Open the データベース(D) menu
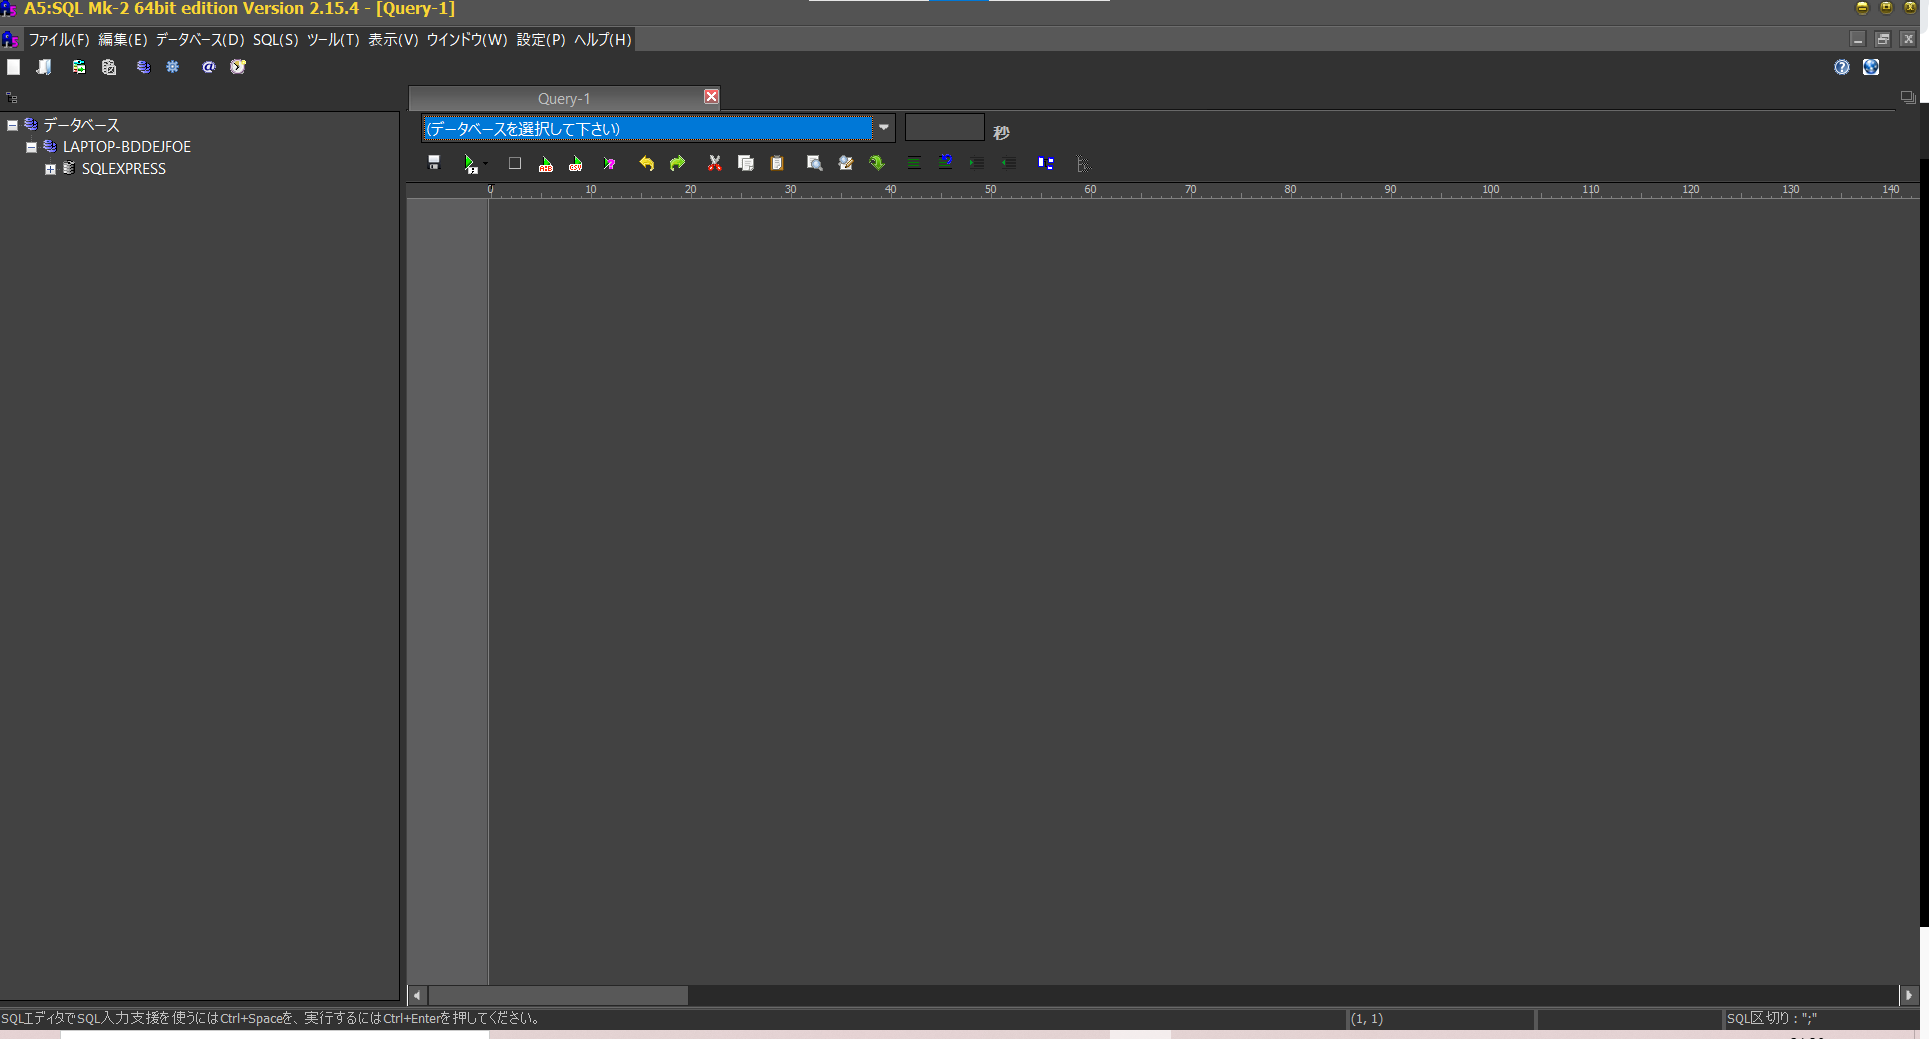 200,40
